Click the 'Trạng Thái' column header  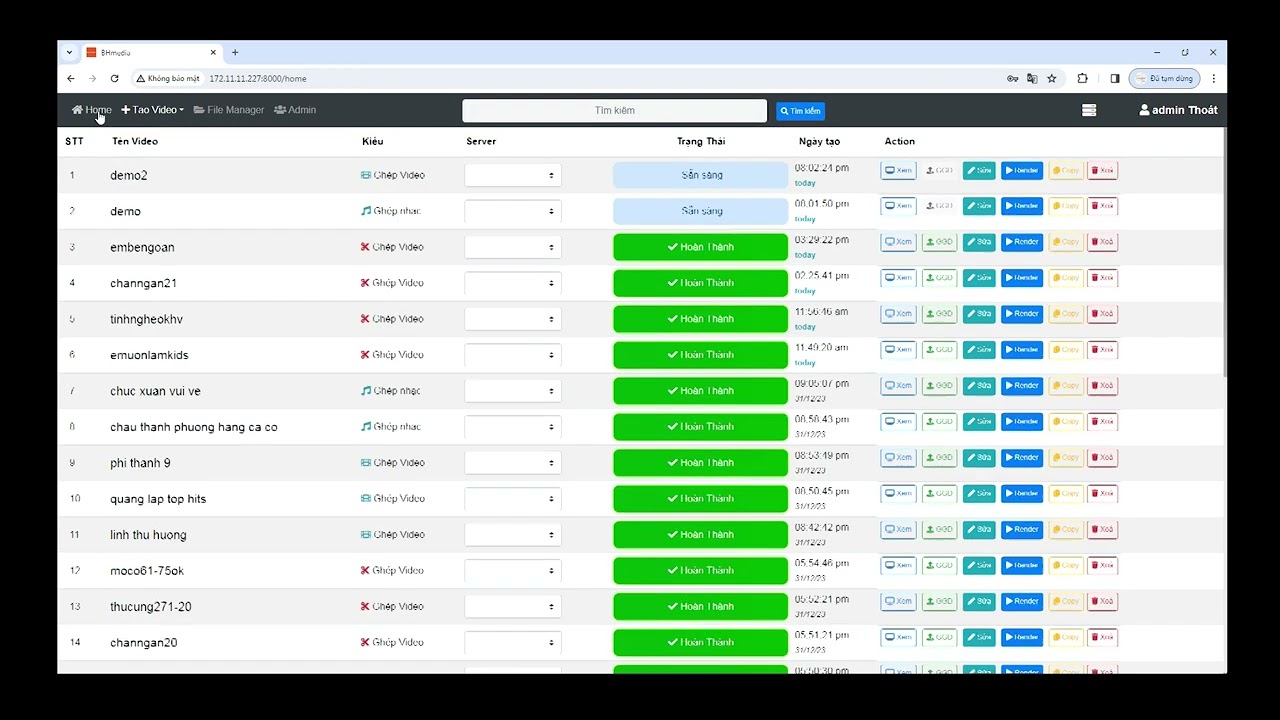point(701,141)
